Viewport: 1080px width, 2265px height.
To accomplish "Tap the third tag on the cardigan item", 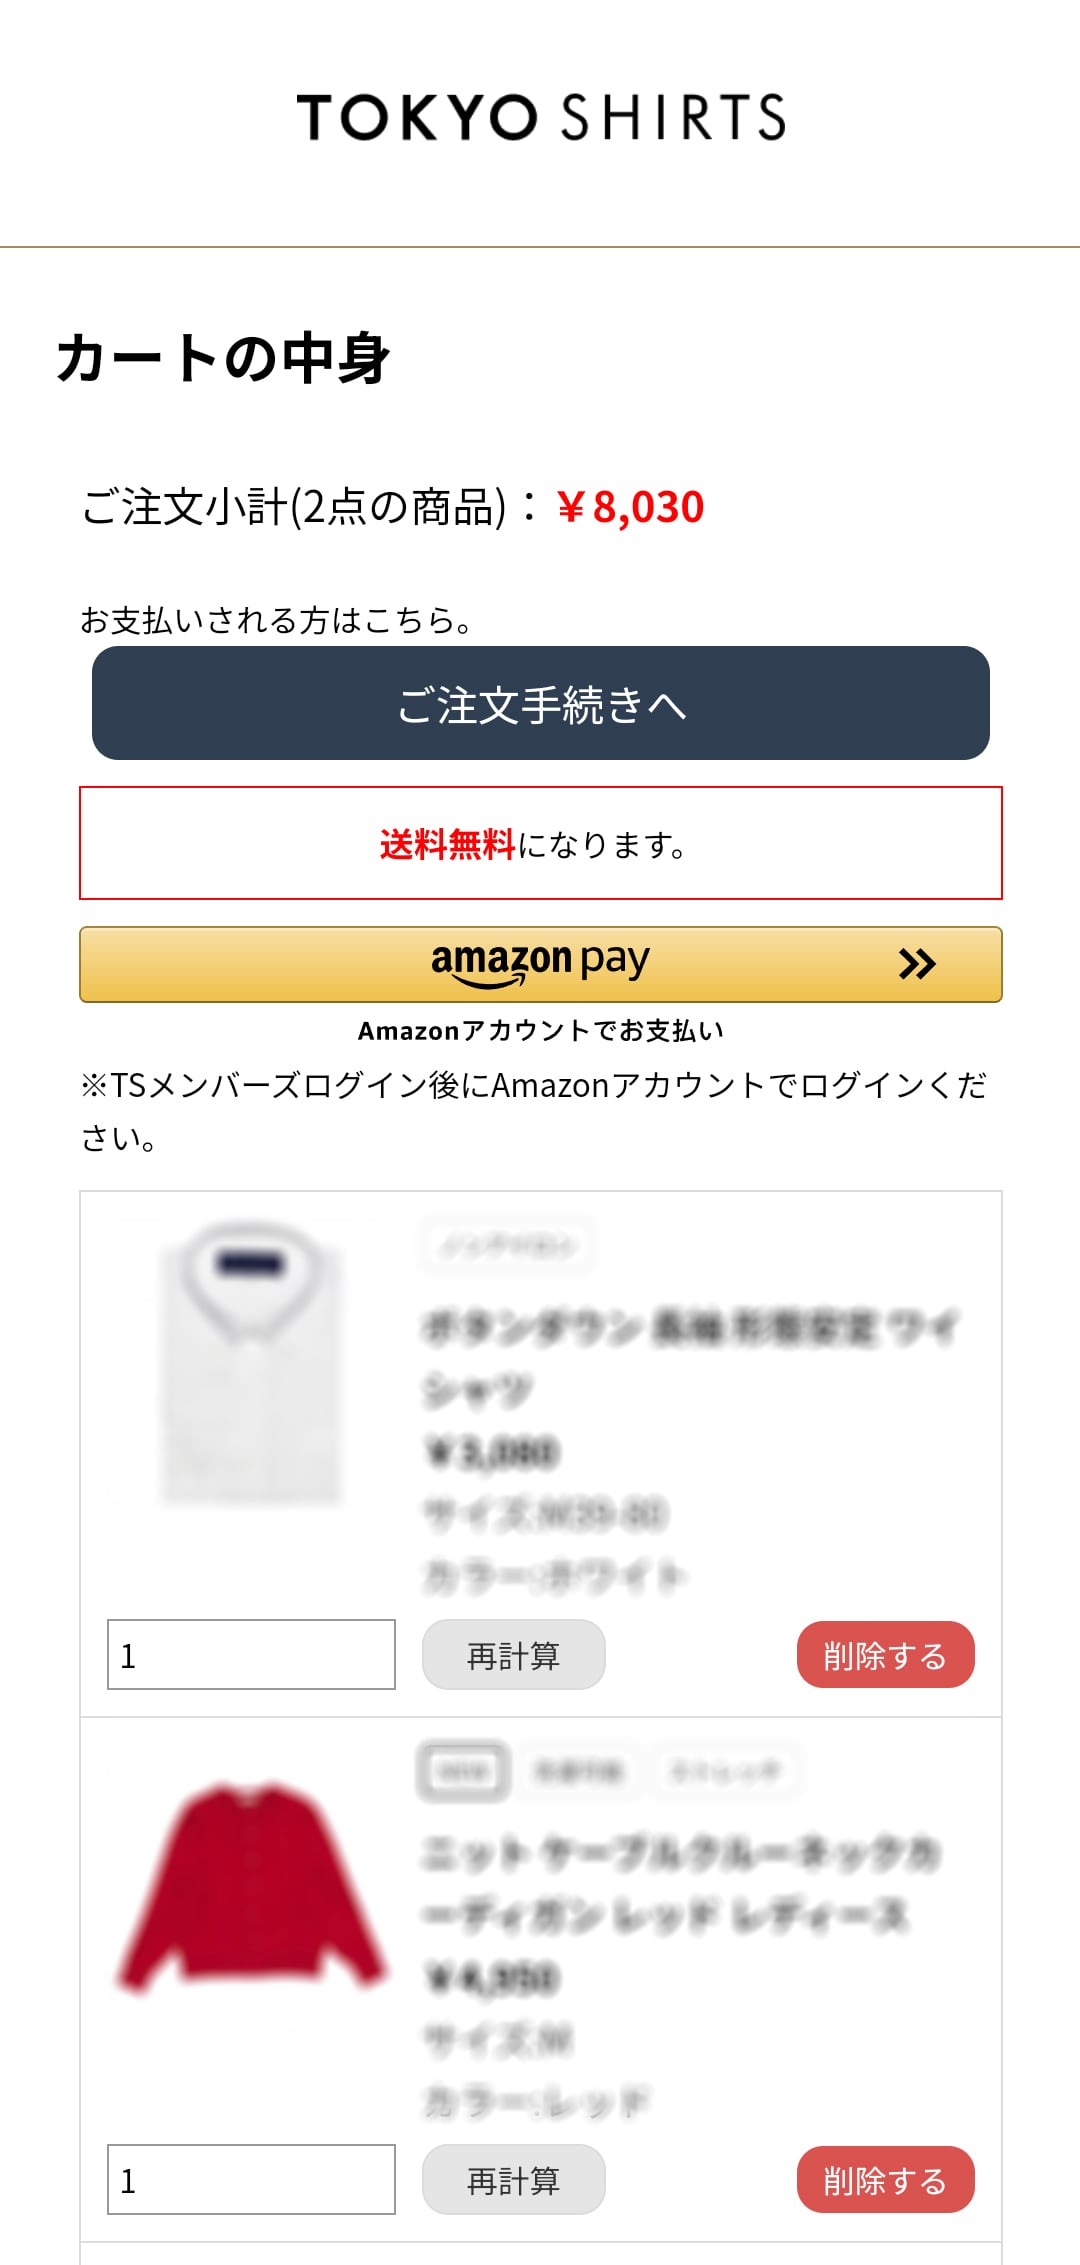I will point(725,1772).
